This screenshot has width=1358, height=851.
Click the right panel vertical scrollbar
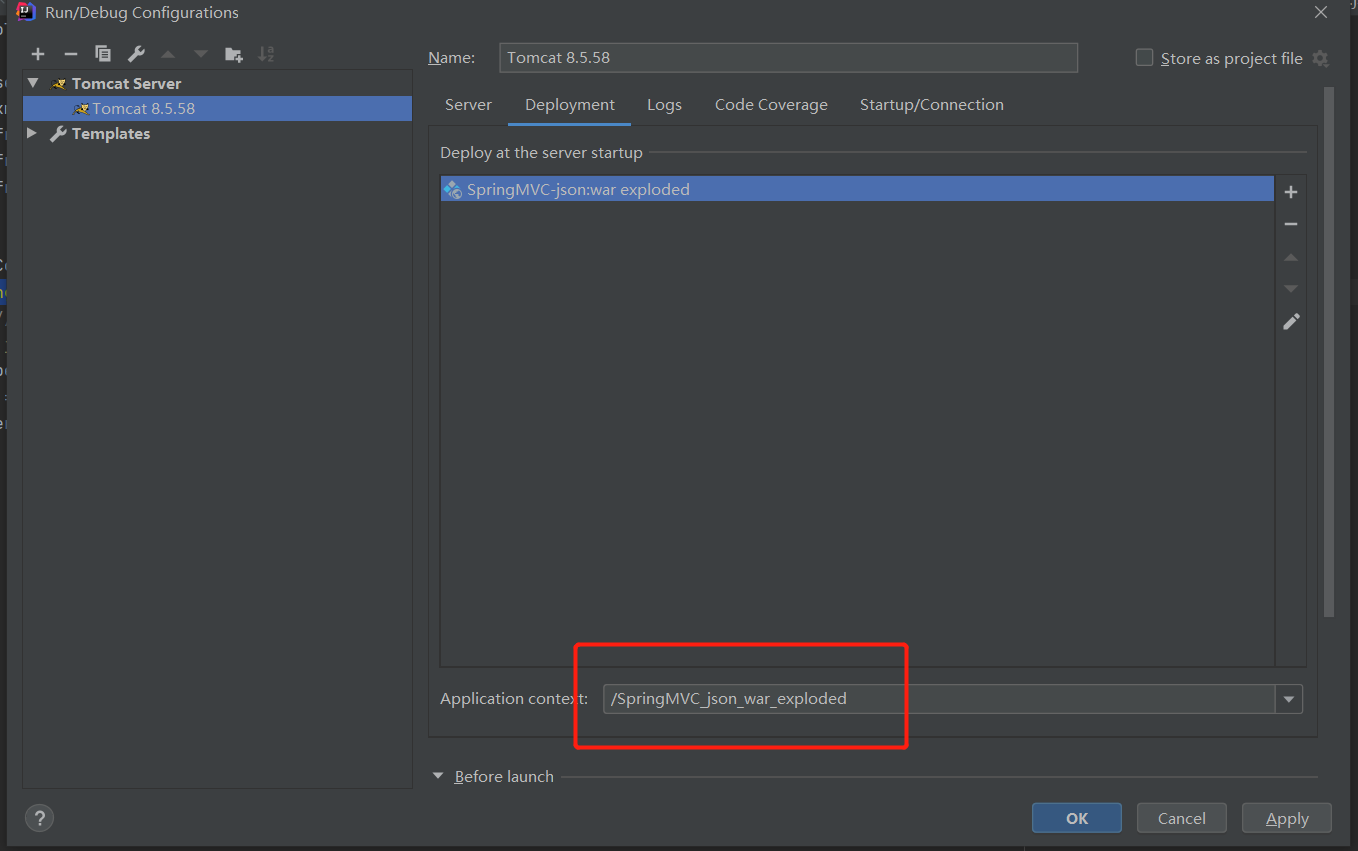coord(1329,352)
